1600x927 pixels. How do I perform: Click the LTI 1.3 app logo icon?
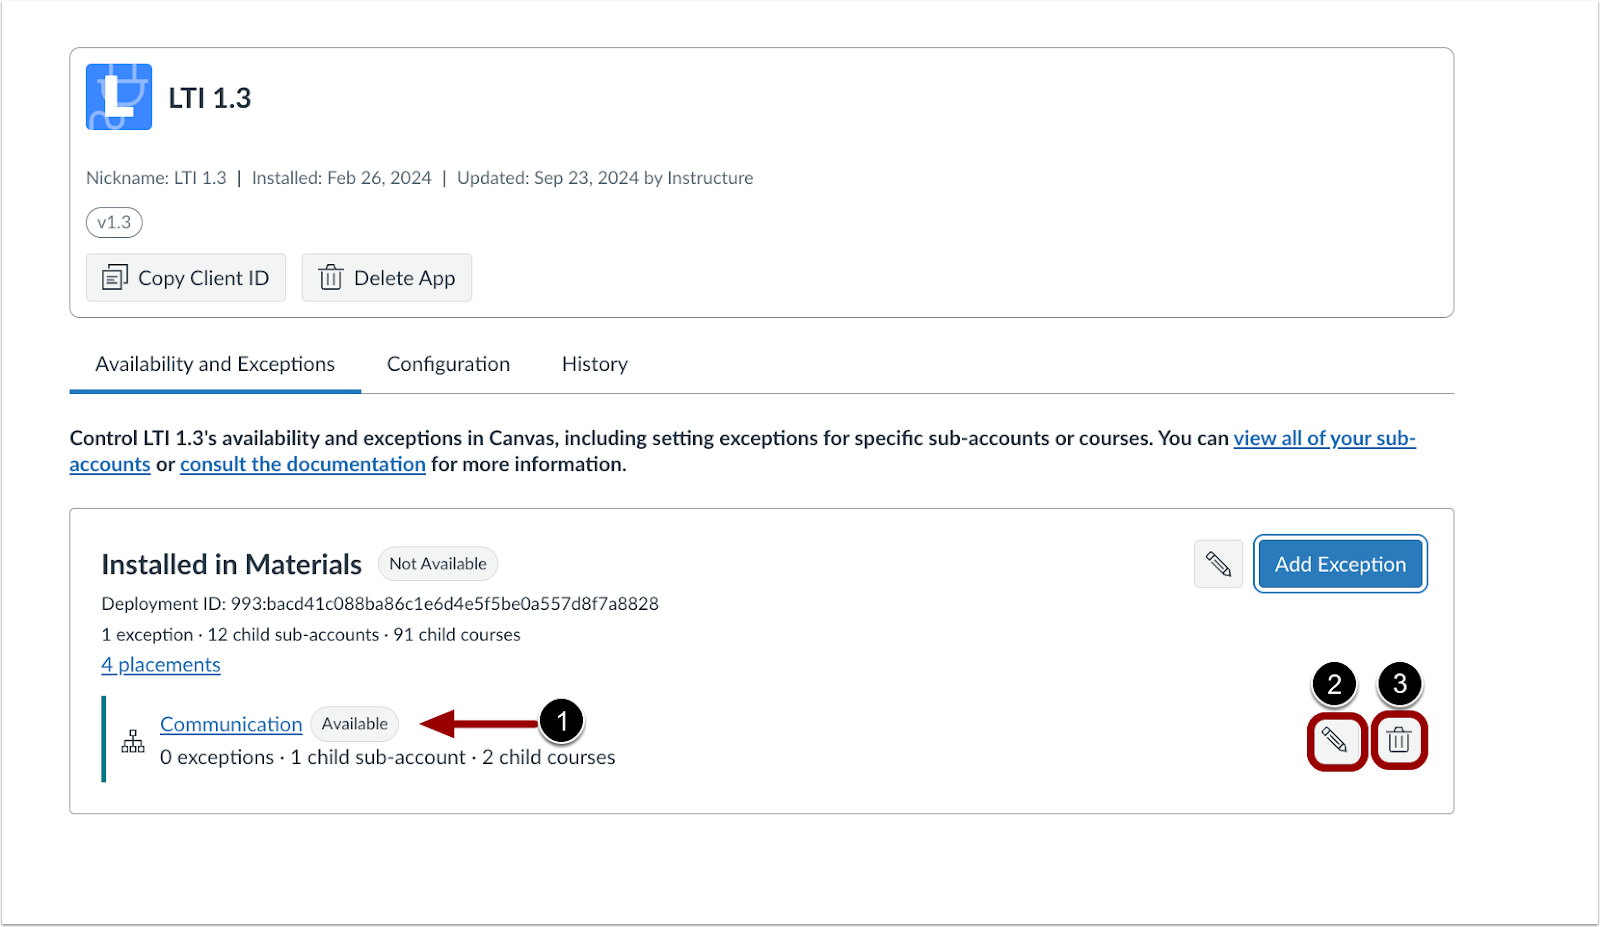point(119,97)
